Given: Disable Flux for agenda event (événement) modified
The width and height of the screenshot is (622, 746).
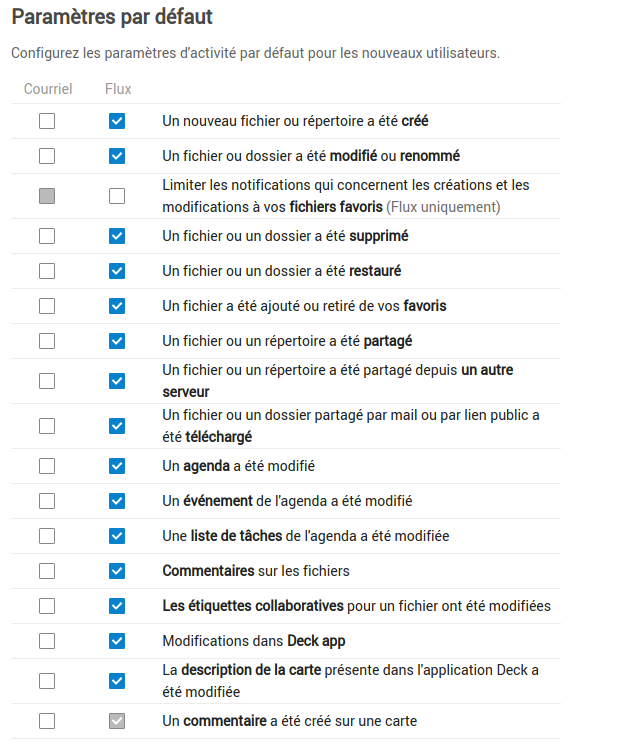Looking at the screenshot, I should (117, 501).
